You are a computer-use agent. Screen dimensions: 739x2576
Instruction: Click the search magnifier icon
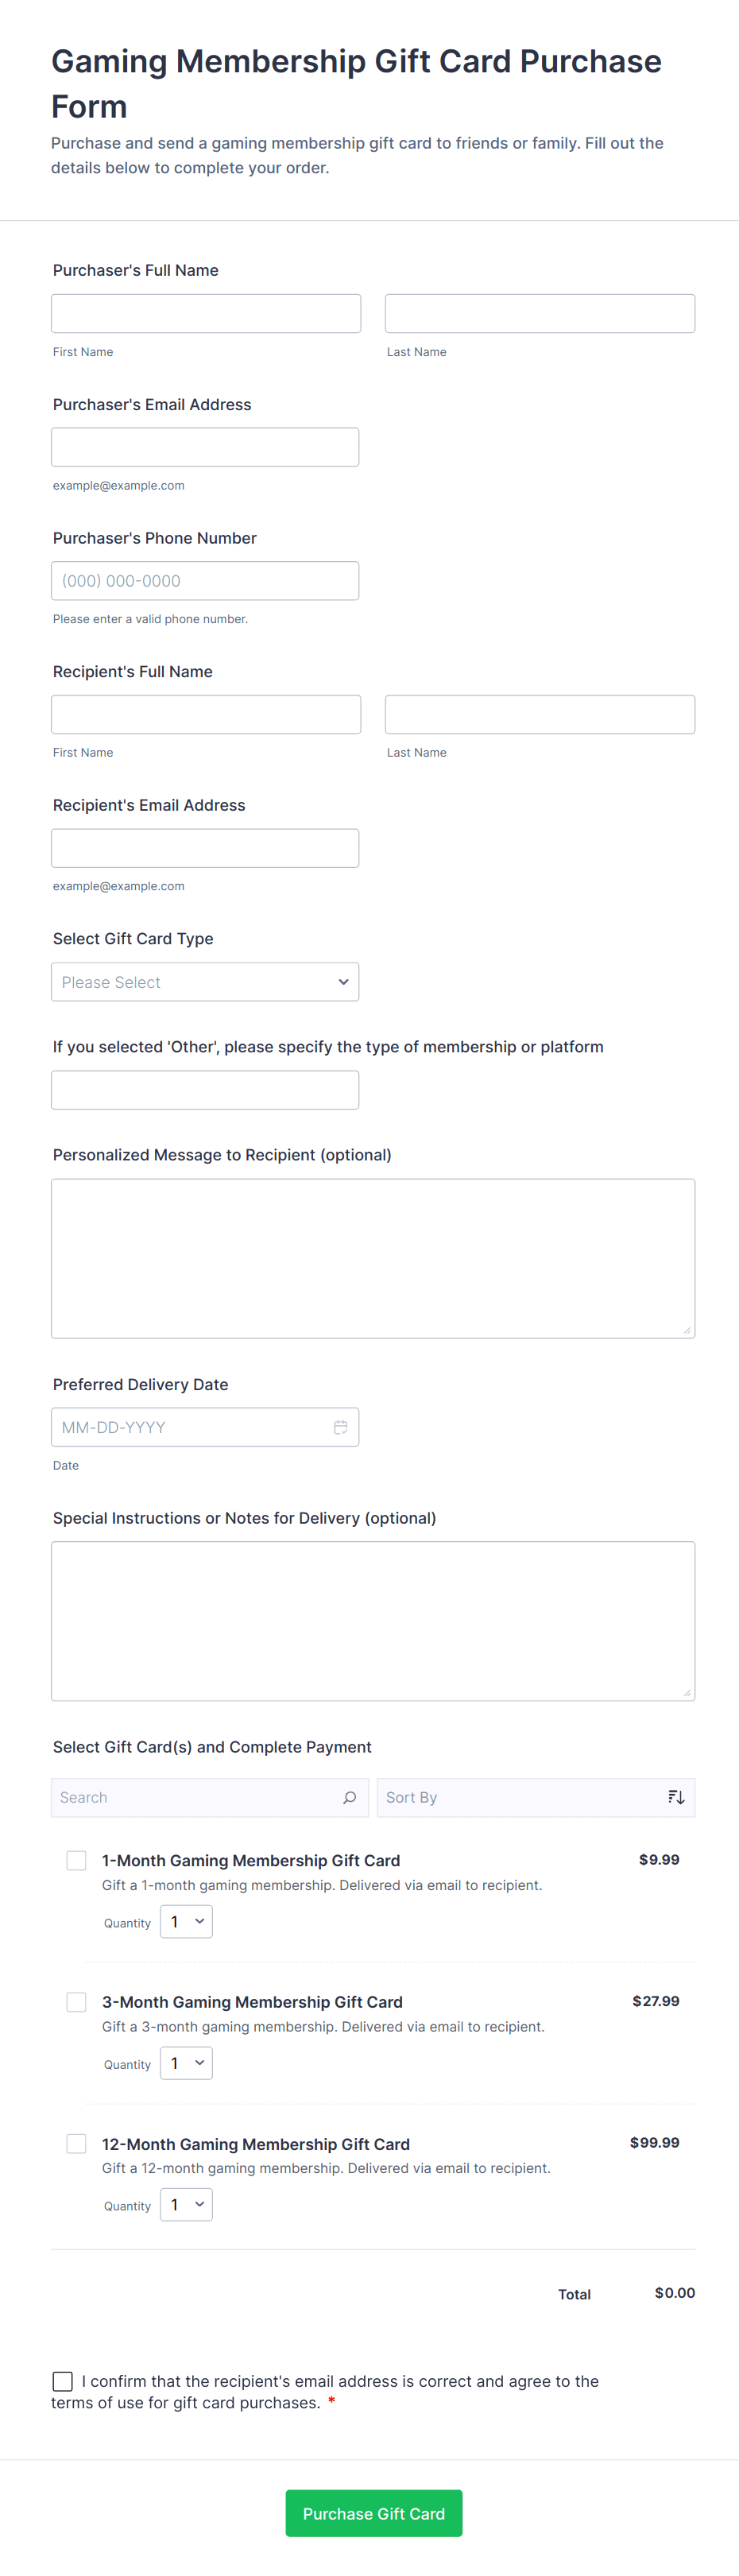click(349, 1797)
